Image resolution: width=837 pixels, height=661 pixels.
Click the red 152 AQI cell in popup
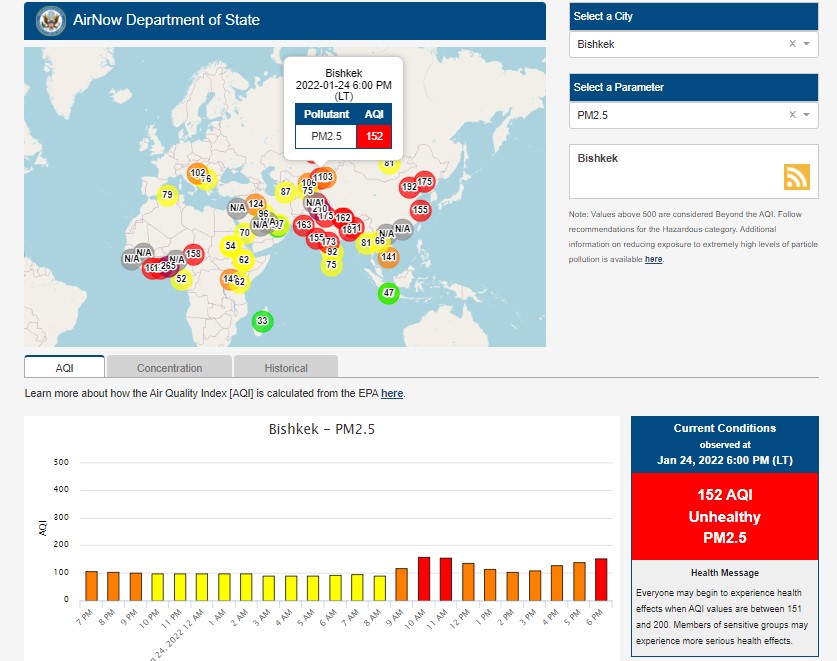[x=374, y=136]
